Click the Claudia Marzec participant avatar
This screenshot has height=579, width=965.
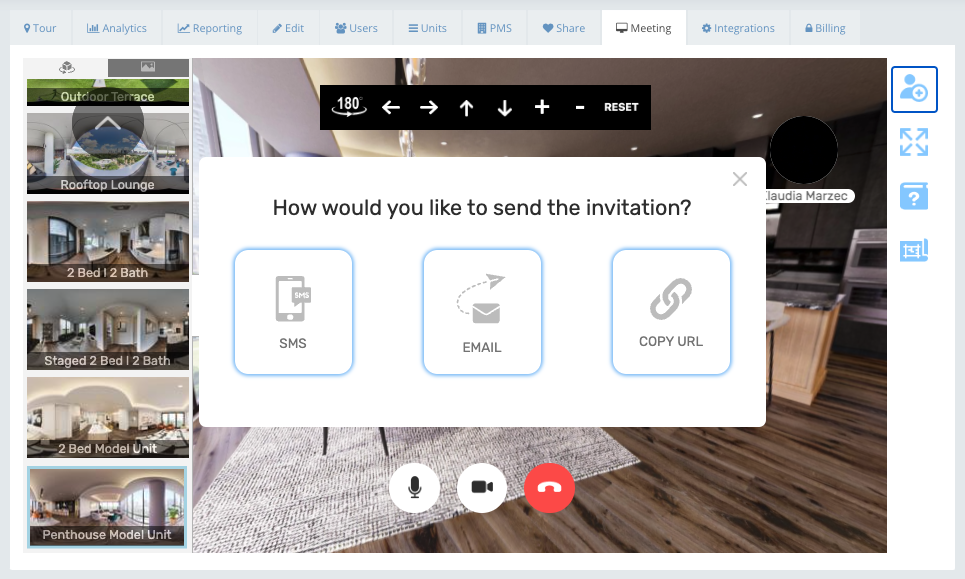click(804, 150)
